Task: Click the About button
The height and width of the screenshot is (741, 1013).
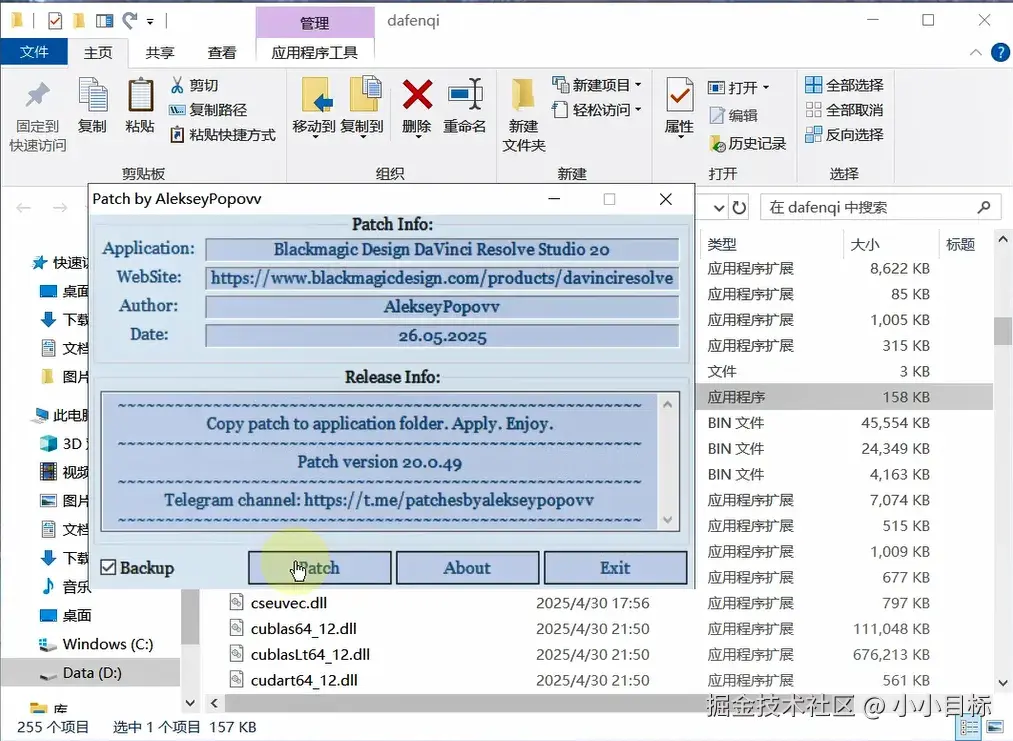Action: tap(467, 568)
